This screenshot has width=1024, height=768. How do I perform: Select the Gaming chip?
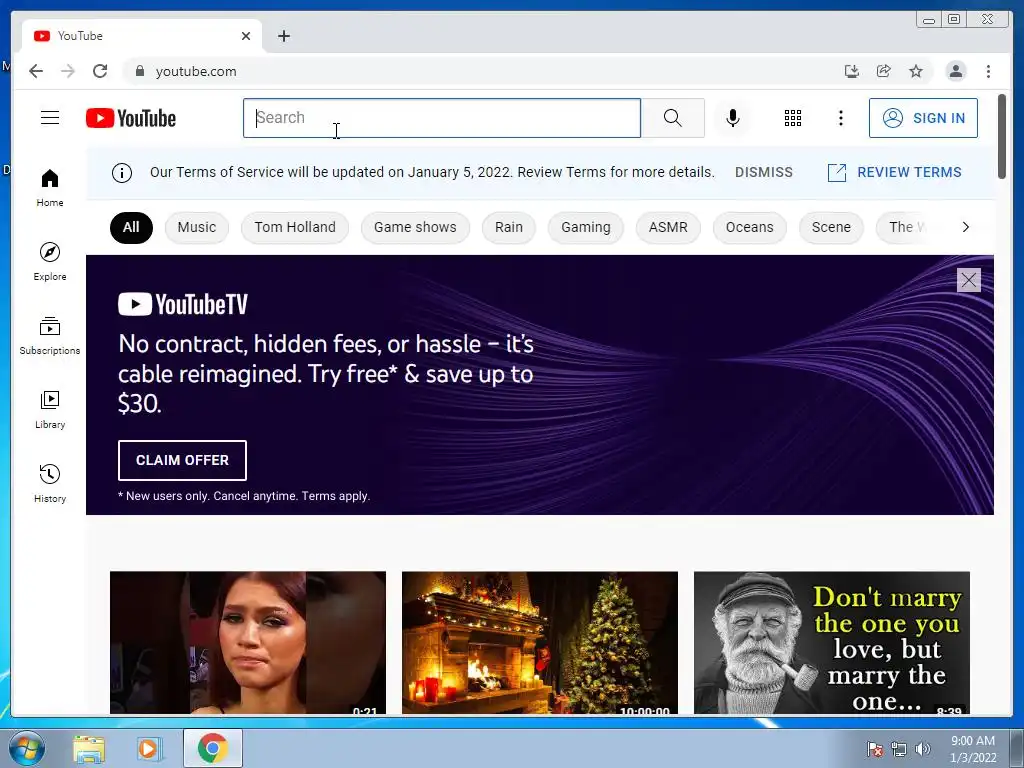click(x=586, y=227)
